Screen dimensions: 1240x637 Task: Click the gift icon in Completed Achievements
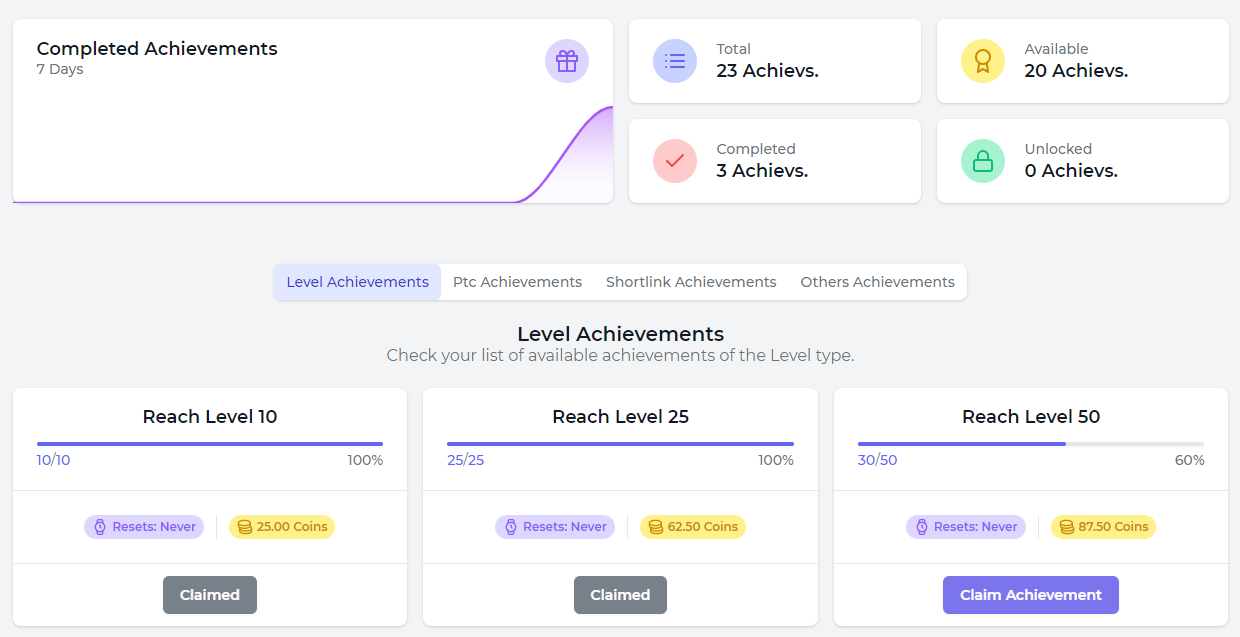point(567,62)
